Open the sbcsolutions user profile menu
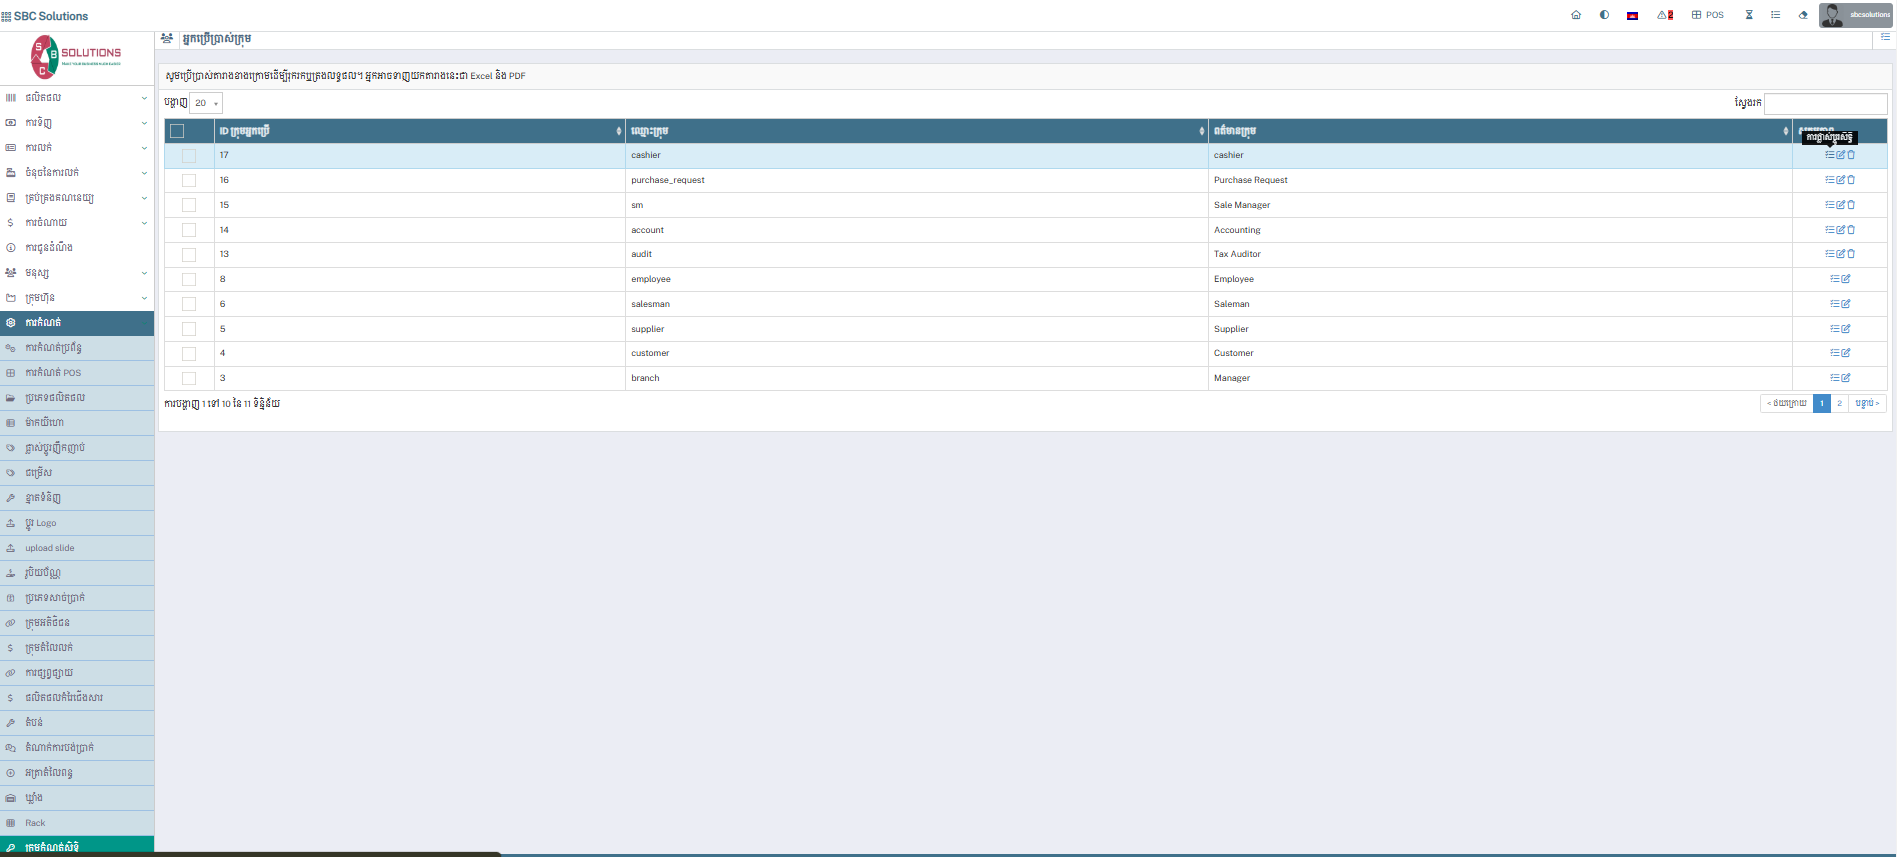The height and width of the screenshot is (857, 1897). (1856, 15)
